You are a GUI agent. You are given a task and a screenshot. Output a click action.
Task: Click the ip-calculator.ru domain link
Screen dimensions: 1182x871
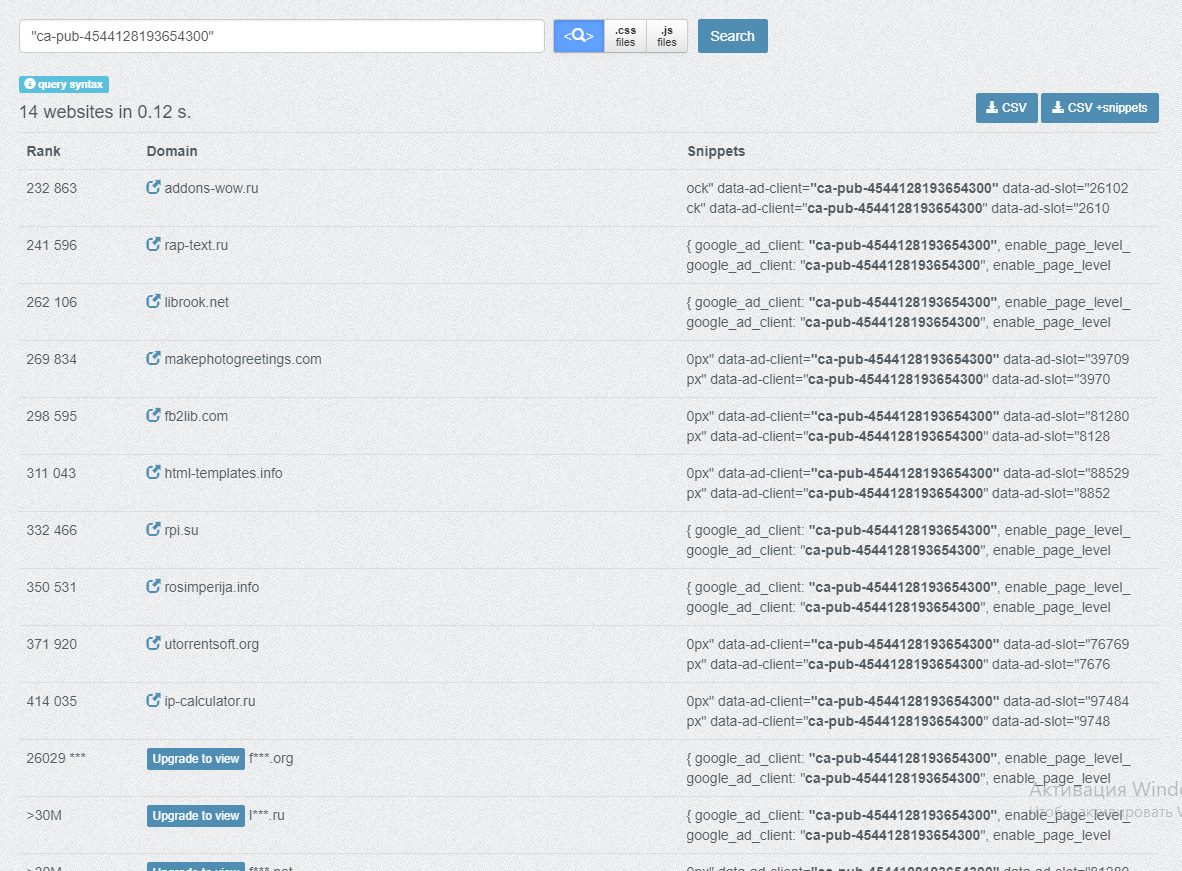click(209, 701)
